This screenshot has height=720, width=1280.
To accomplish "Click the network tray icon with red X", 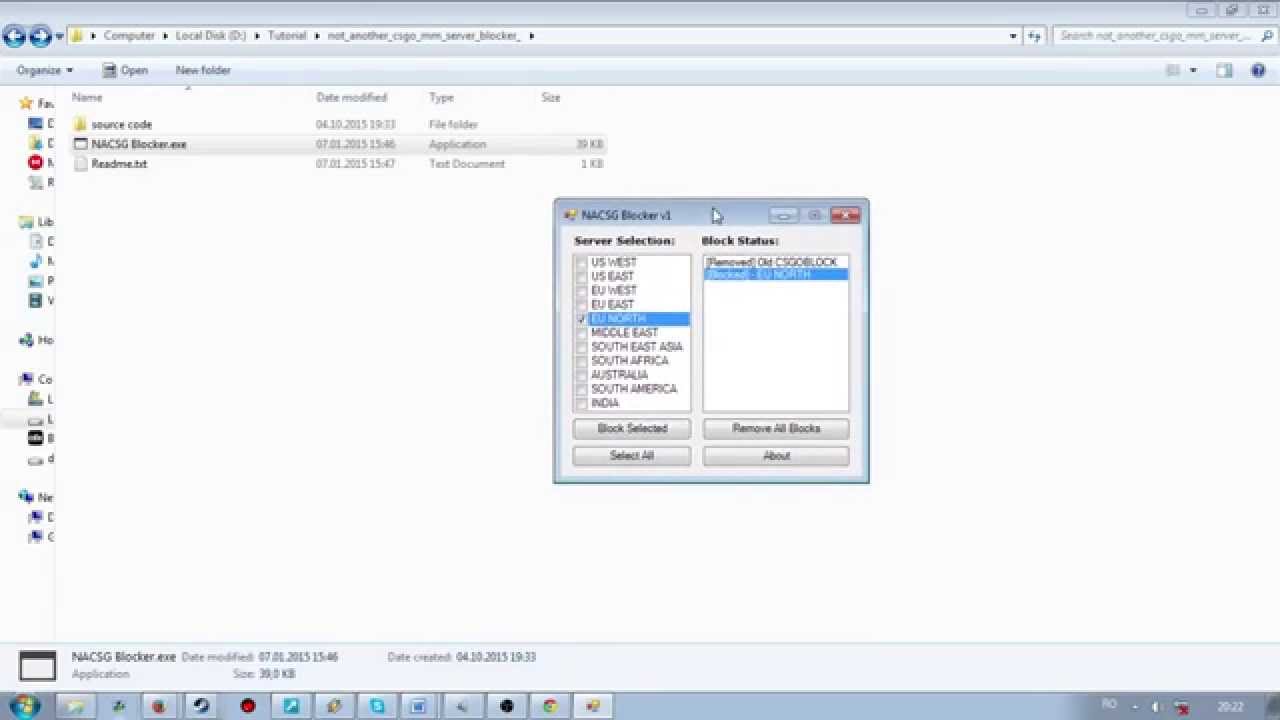I will [x=1182, y=707].
